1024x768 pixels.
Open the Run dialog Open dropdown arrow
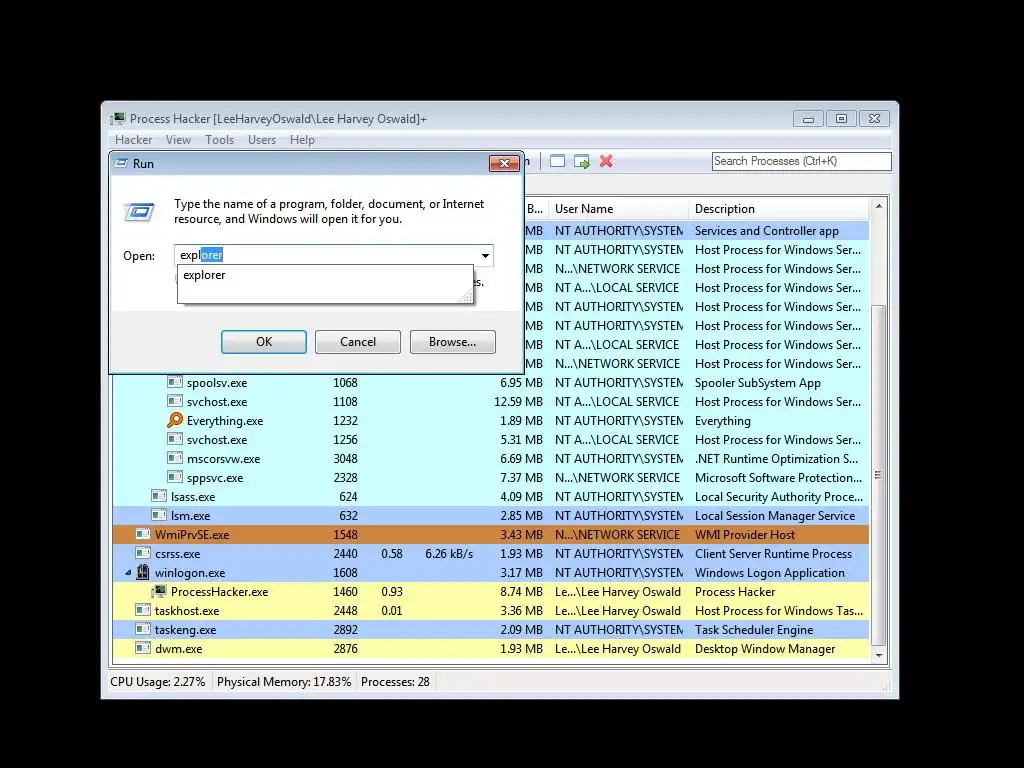[x=485, y=255]
